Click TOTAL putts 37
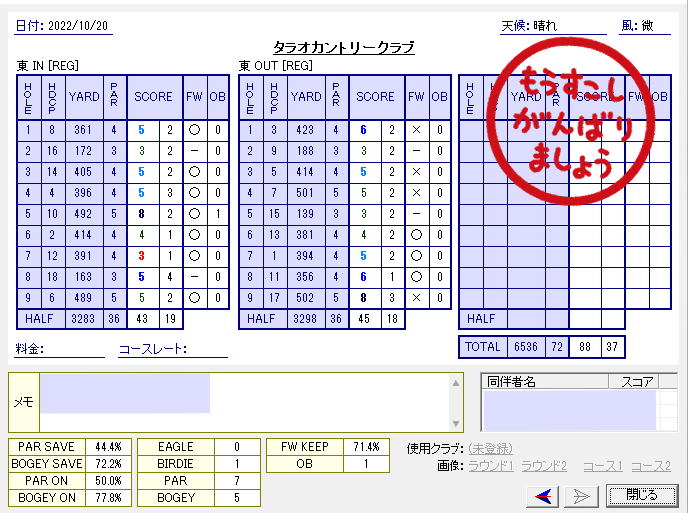 [x=613, y=347]
